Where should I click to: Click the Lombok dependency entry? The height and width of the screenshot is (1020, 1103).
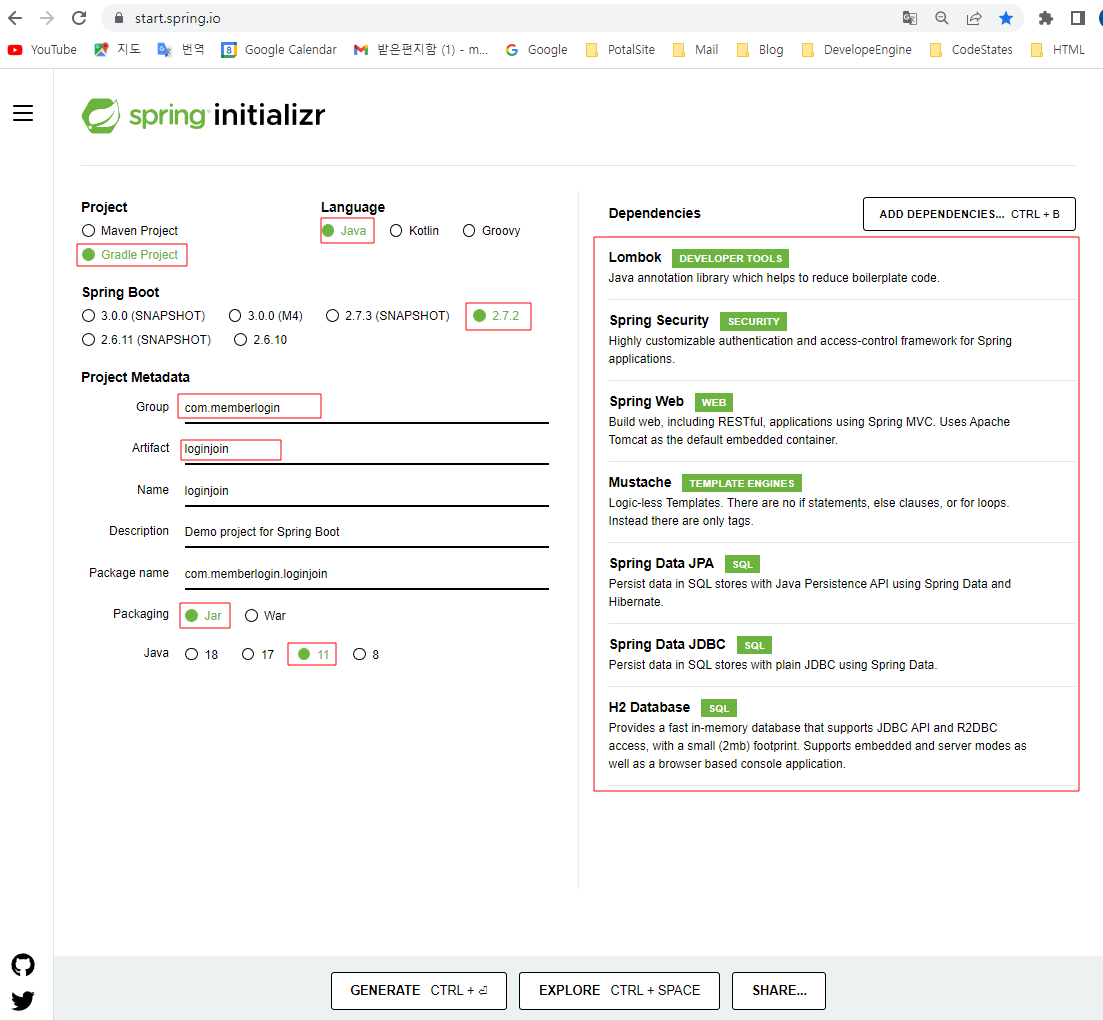click(841, 268)
